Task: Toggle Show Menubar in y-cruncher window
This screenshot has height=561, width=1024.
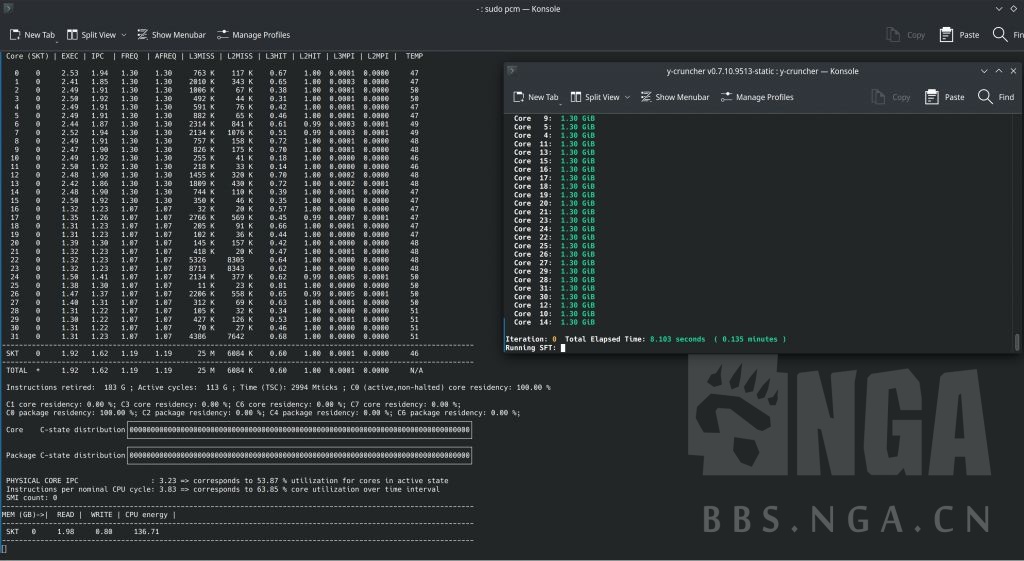Action: tap(646, 97)
